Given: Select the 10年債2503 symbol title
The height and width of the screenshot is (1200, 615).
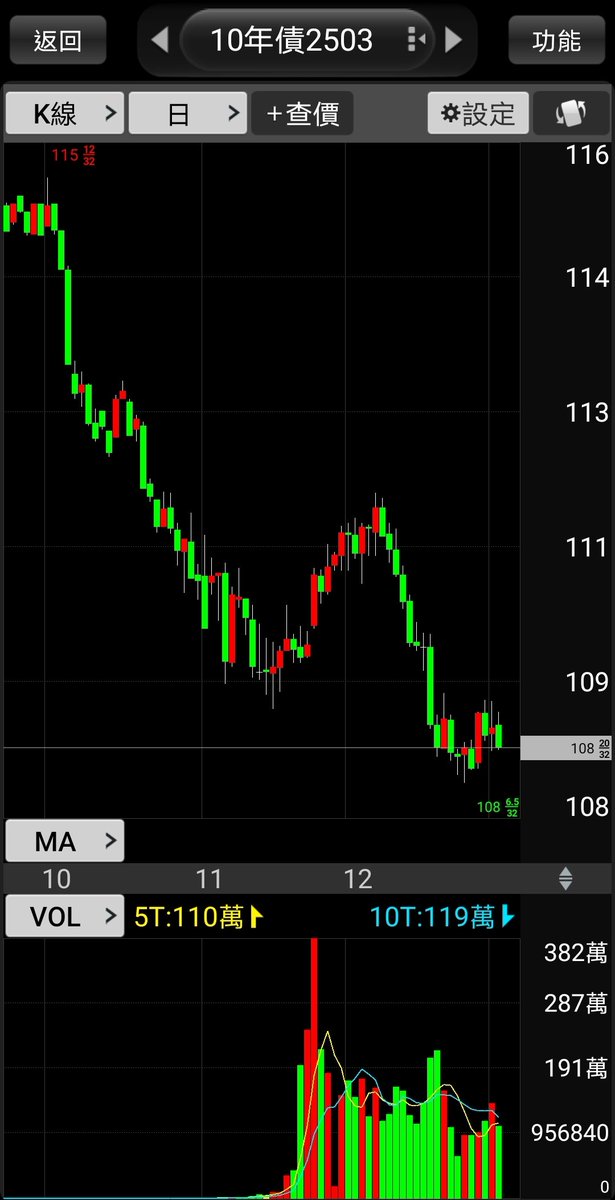Looking at the screenshot, I should tap(291, 40).
